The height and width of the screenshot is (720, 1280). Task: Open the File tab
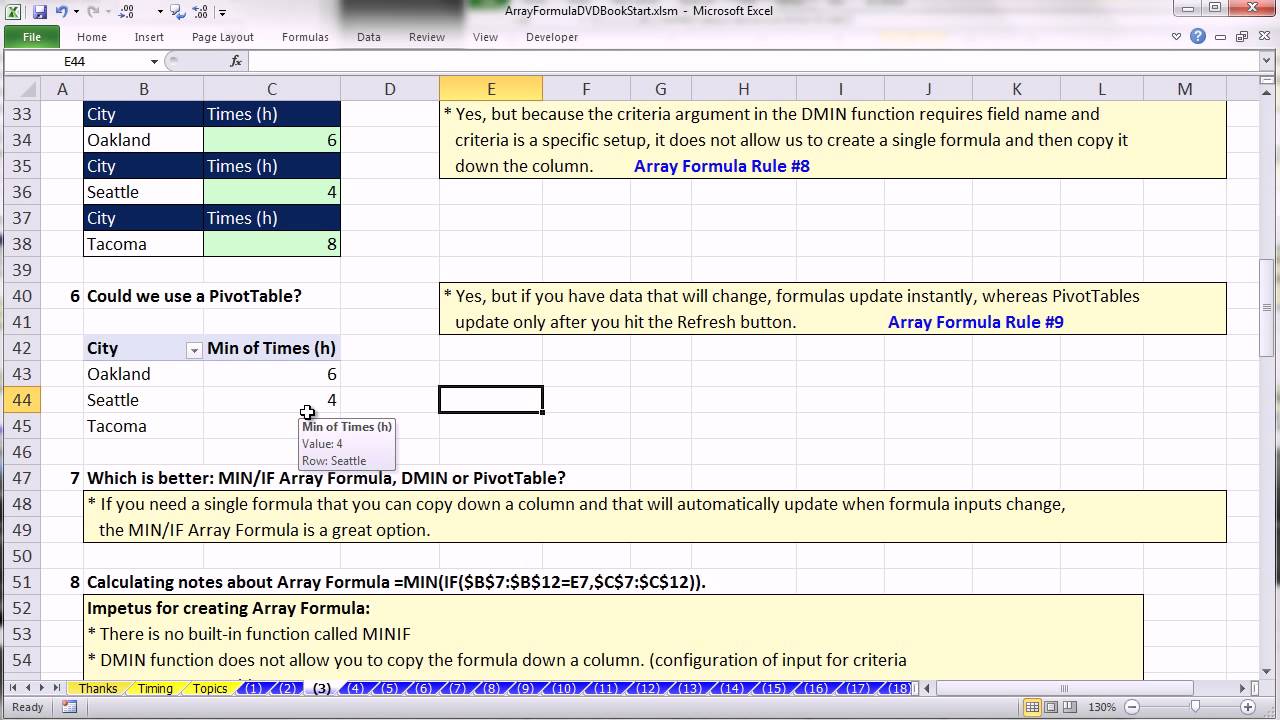32,37
